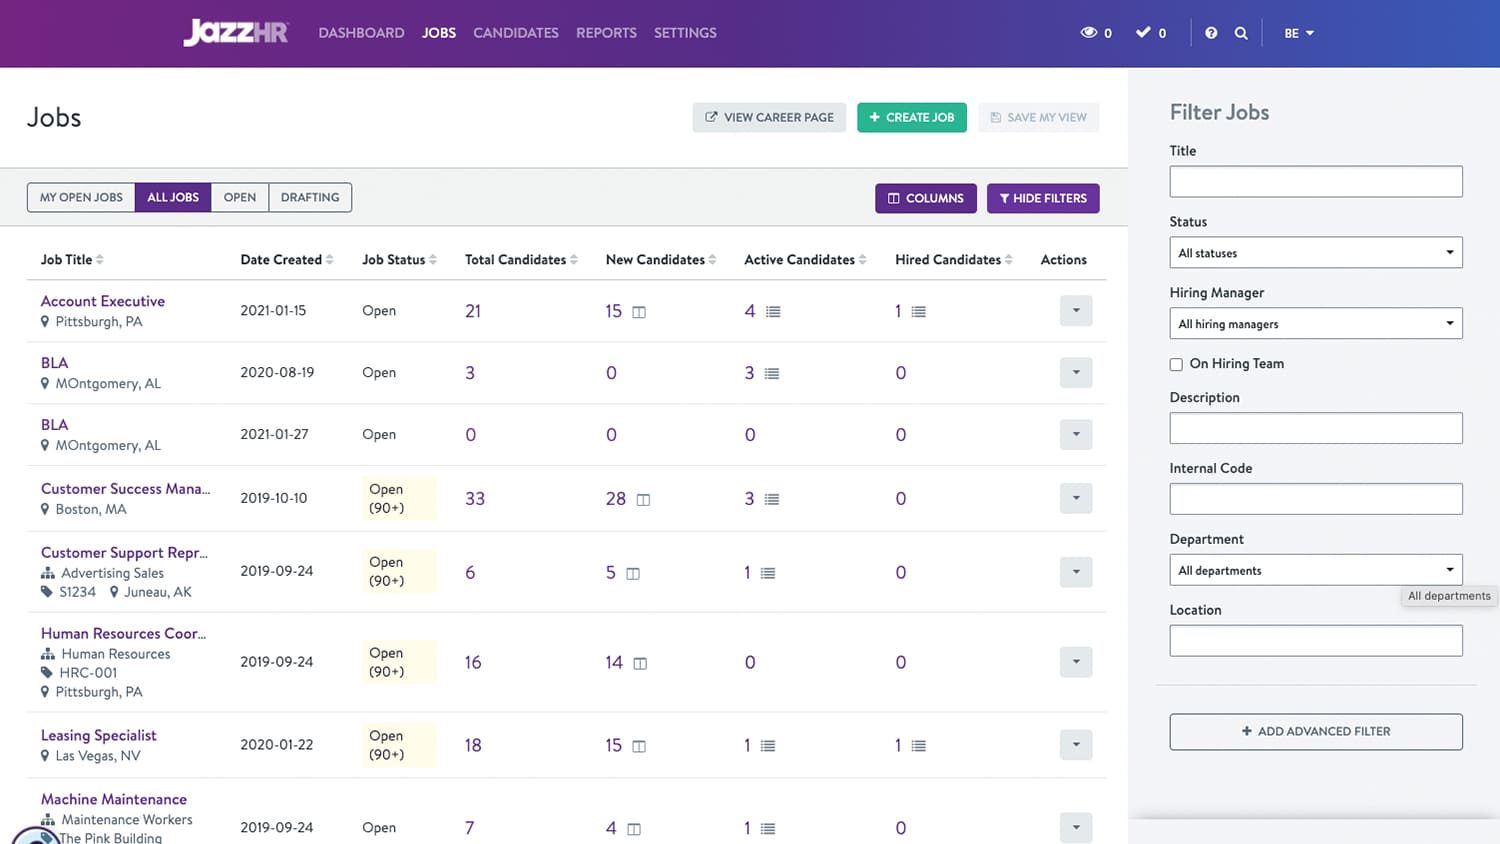Expand the All hiring managers dropdown

tap(1315, 324)
